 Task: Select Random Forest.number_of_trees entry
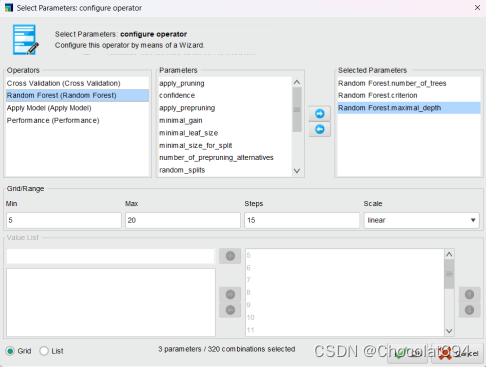click(409, 83)
